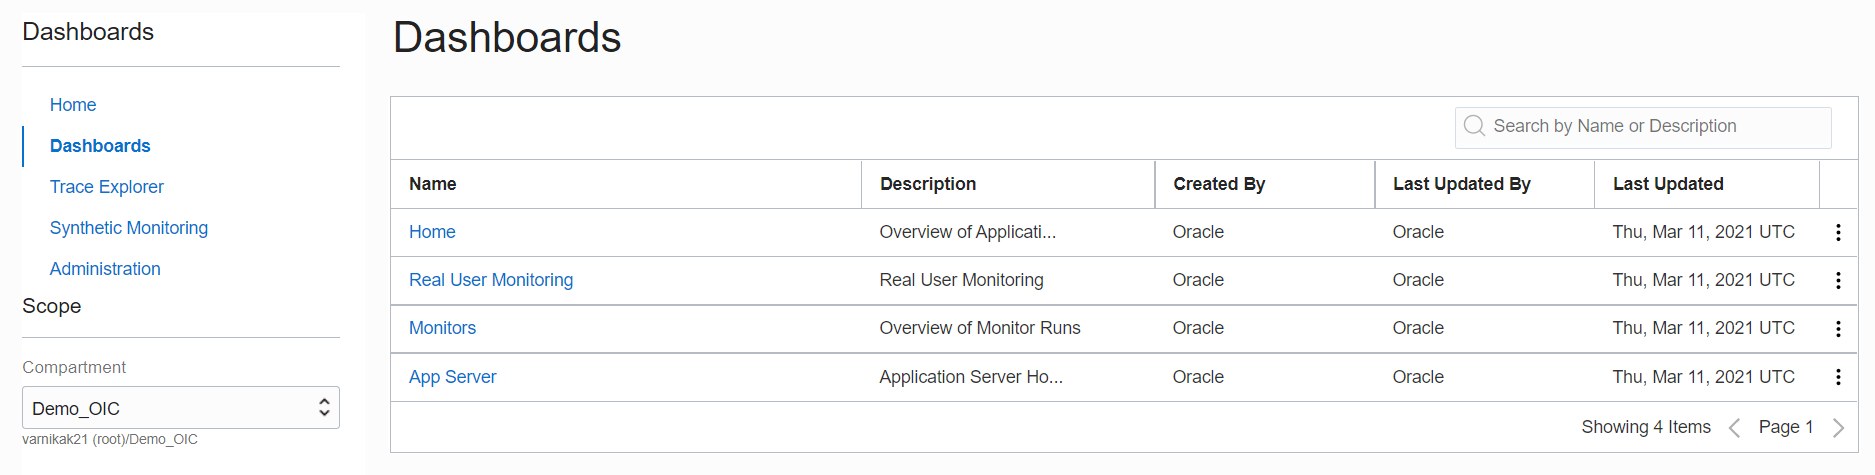Navigate to Synthetic Monitoring in sidebar
This screenshot has height=475, width=1875.
[129, 228]
